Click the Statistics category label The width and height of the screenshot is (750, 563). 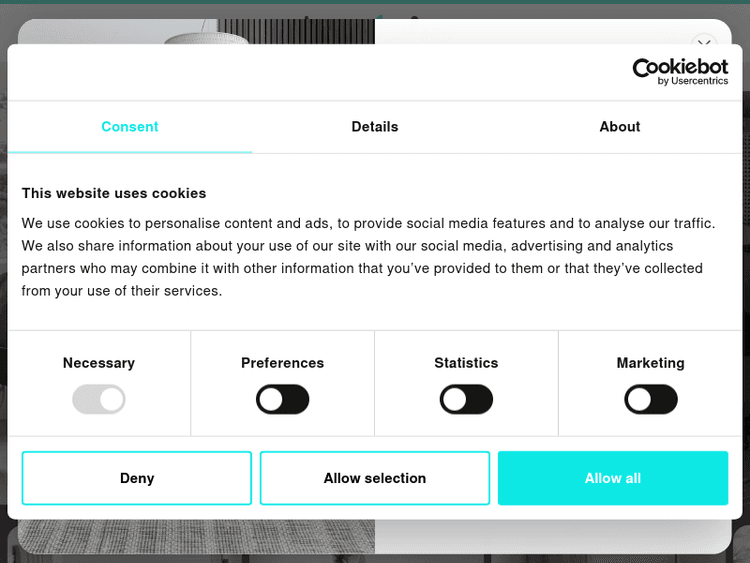[x=466, y=363]
